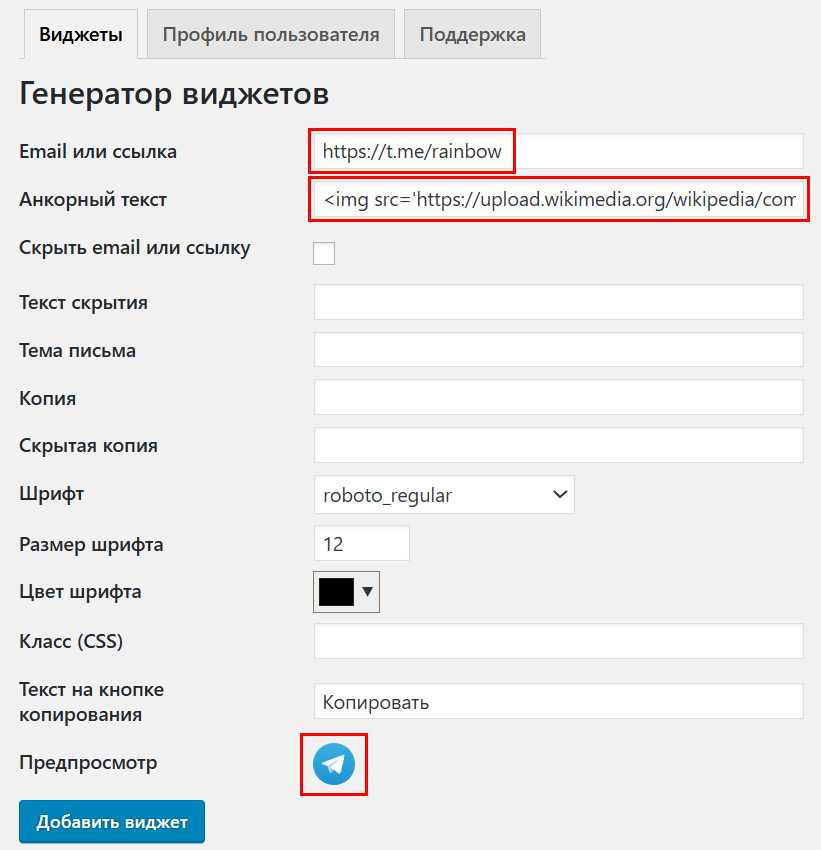Viewport: 821px width, 850px height.
Task: Click into the 'Текст скрытия' field
Action: (558, 302)
